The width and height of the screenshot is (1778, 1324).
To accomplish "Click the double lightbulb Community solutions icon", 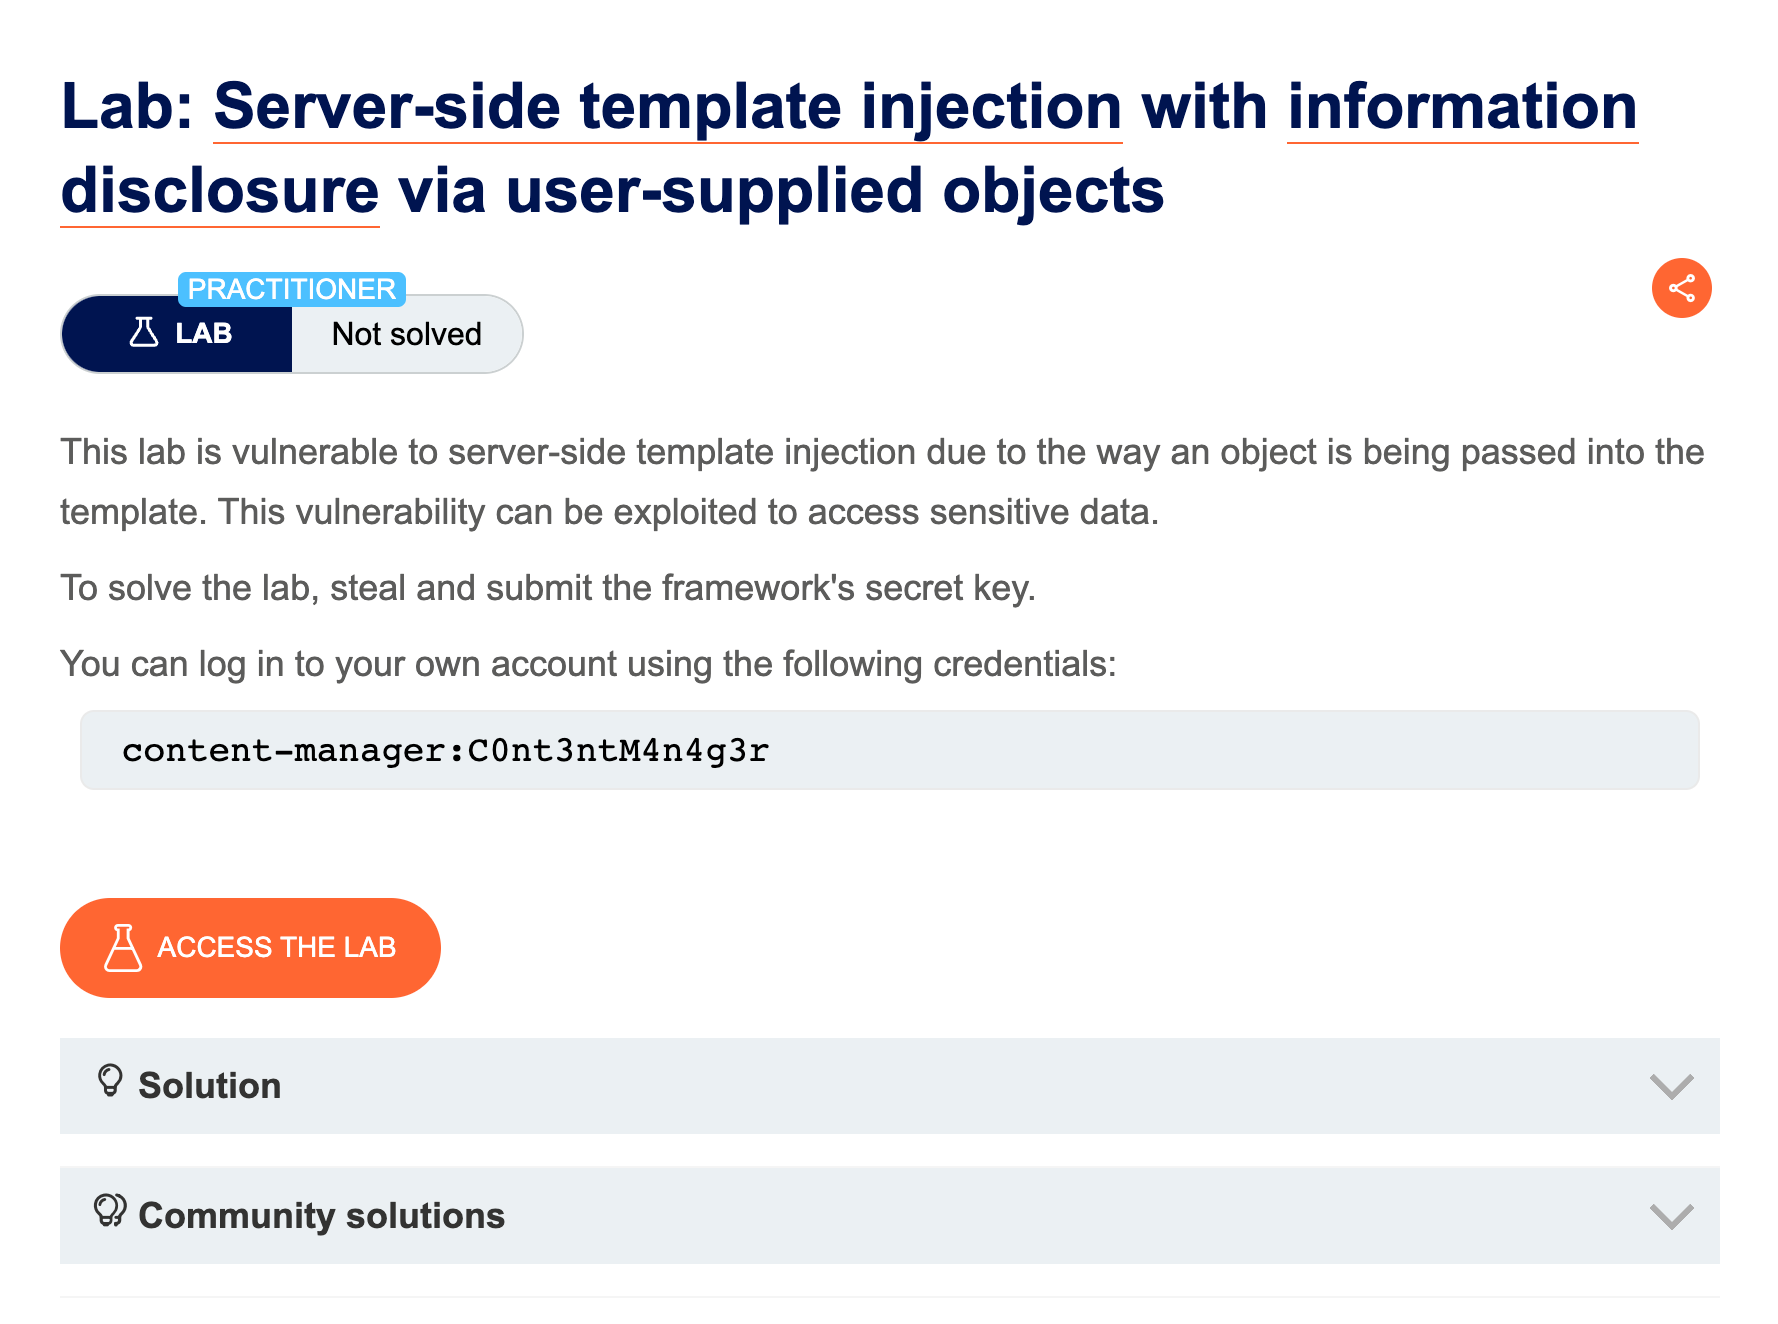I will (x=110, y=1210).
